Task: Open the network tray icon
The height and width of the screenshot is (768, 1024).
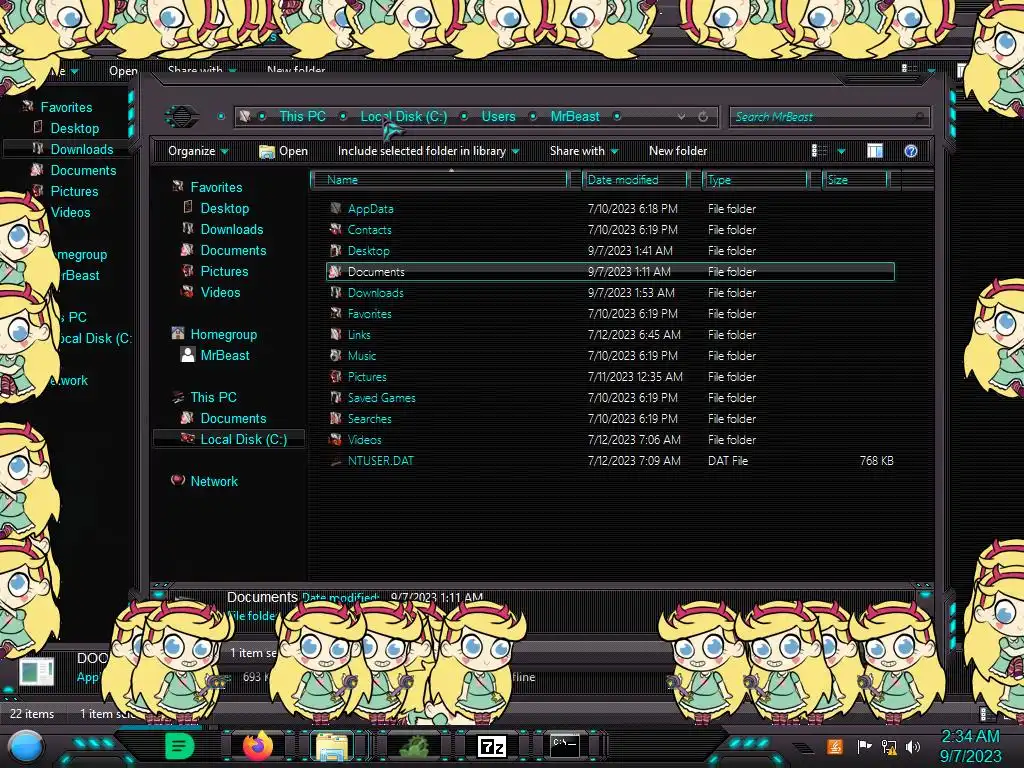Action: point(889,746)
